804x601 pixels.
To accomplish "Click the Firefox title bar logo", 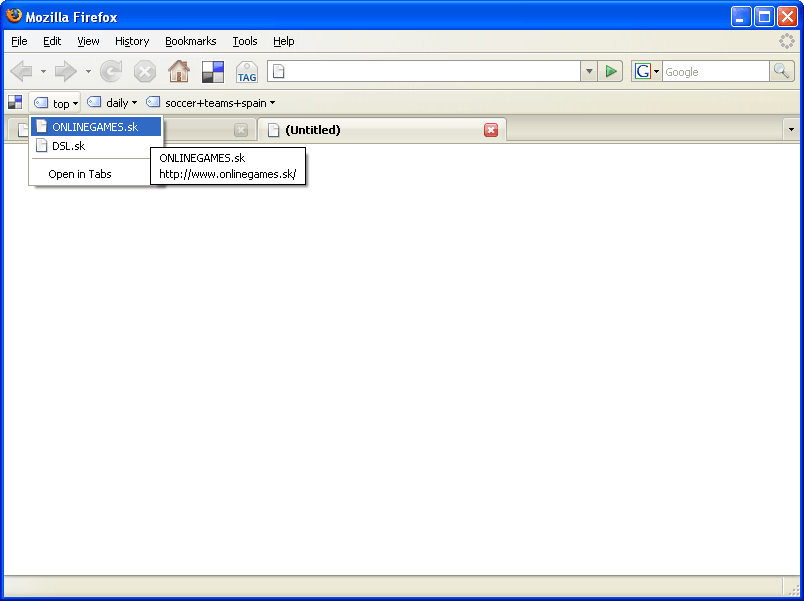I will click(x=14, y=16).
